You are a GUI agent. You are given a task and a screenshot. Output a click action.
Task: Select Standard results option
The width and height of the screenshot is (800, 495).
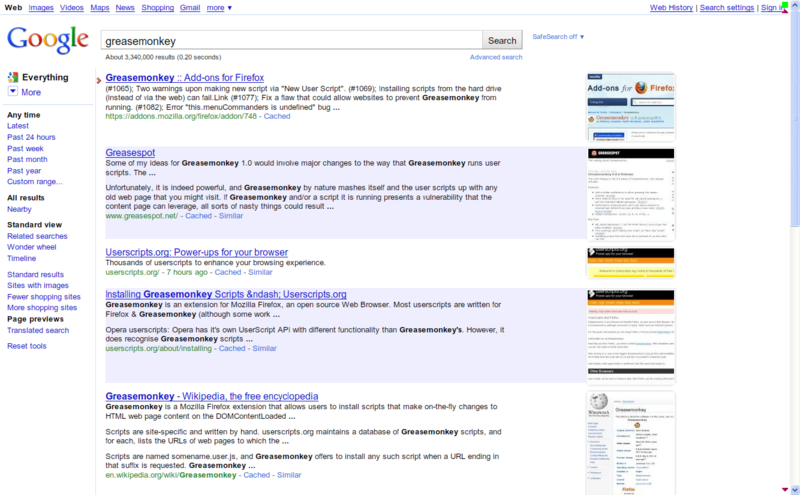35,274
